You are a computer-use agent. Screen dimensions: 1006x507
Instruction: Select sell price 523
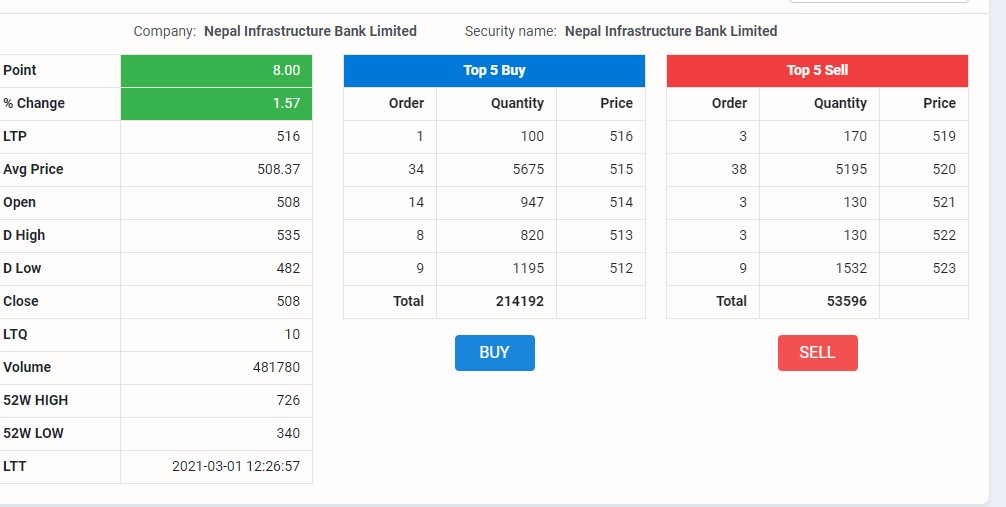[x=944, y=268]
